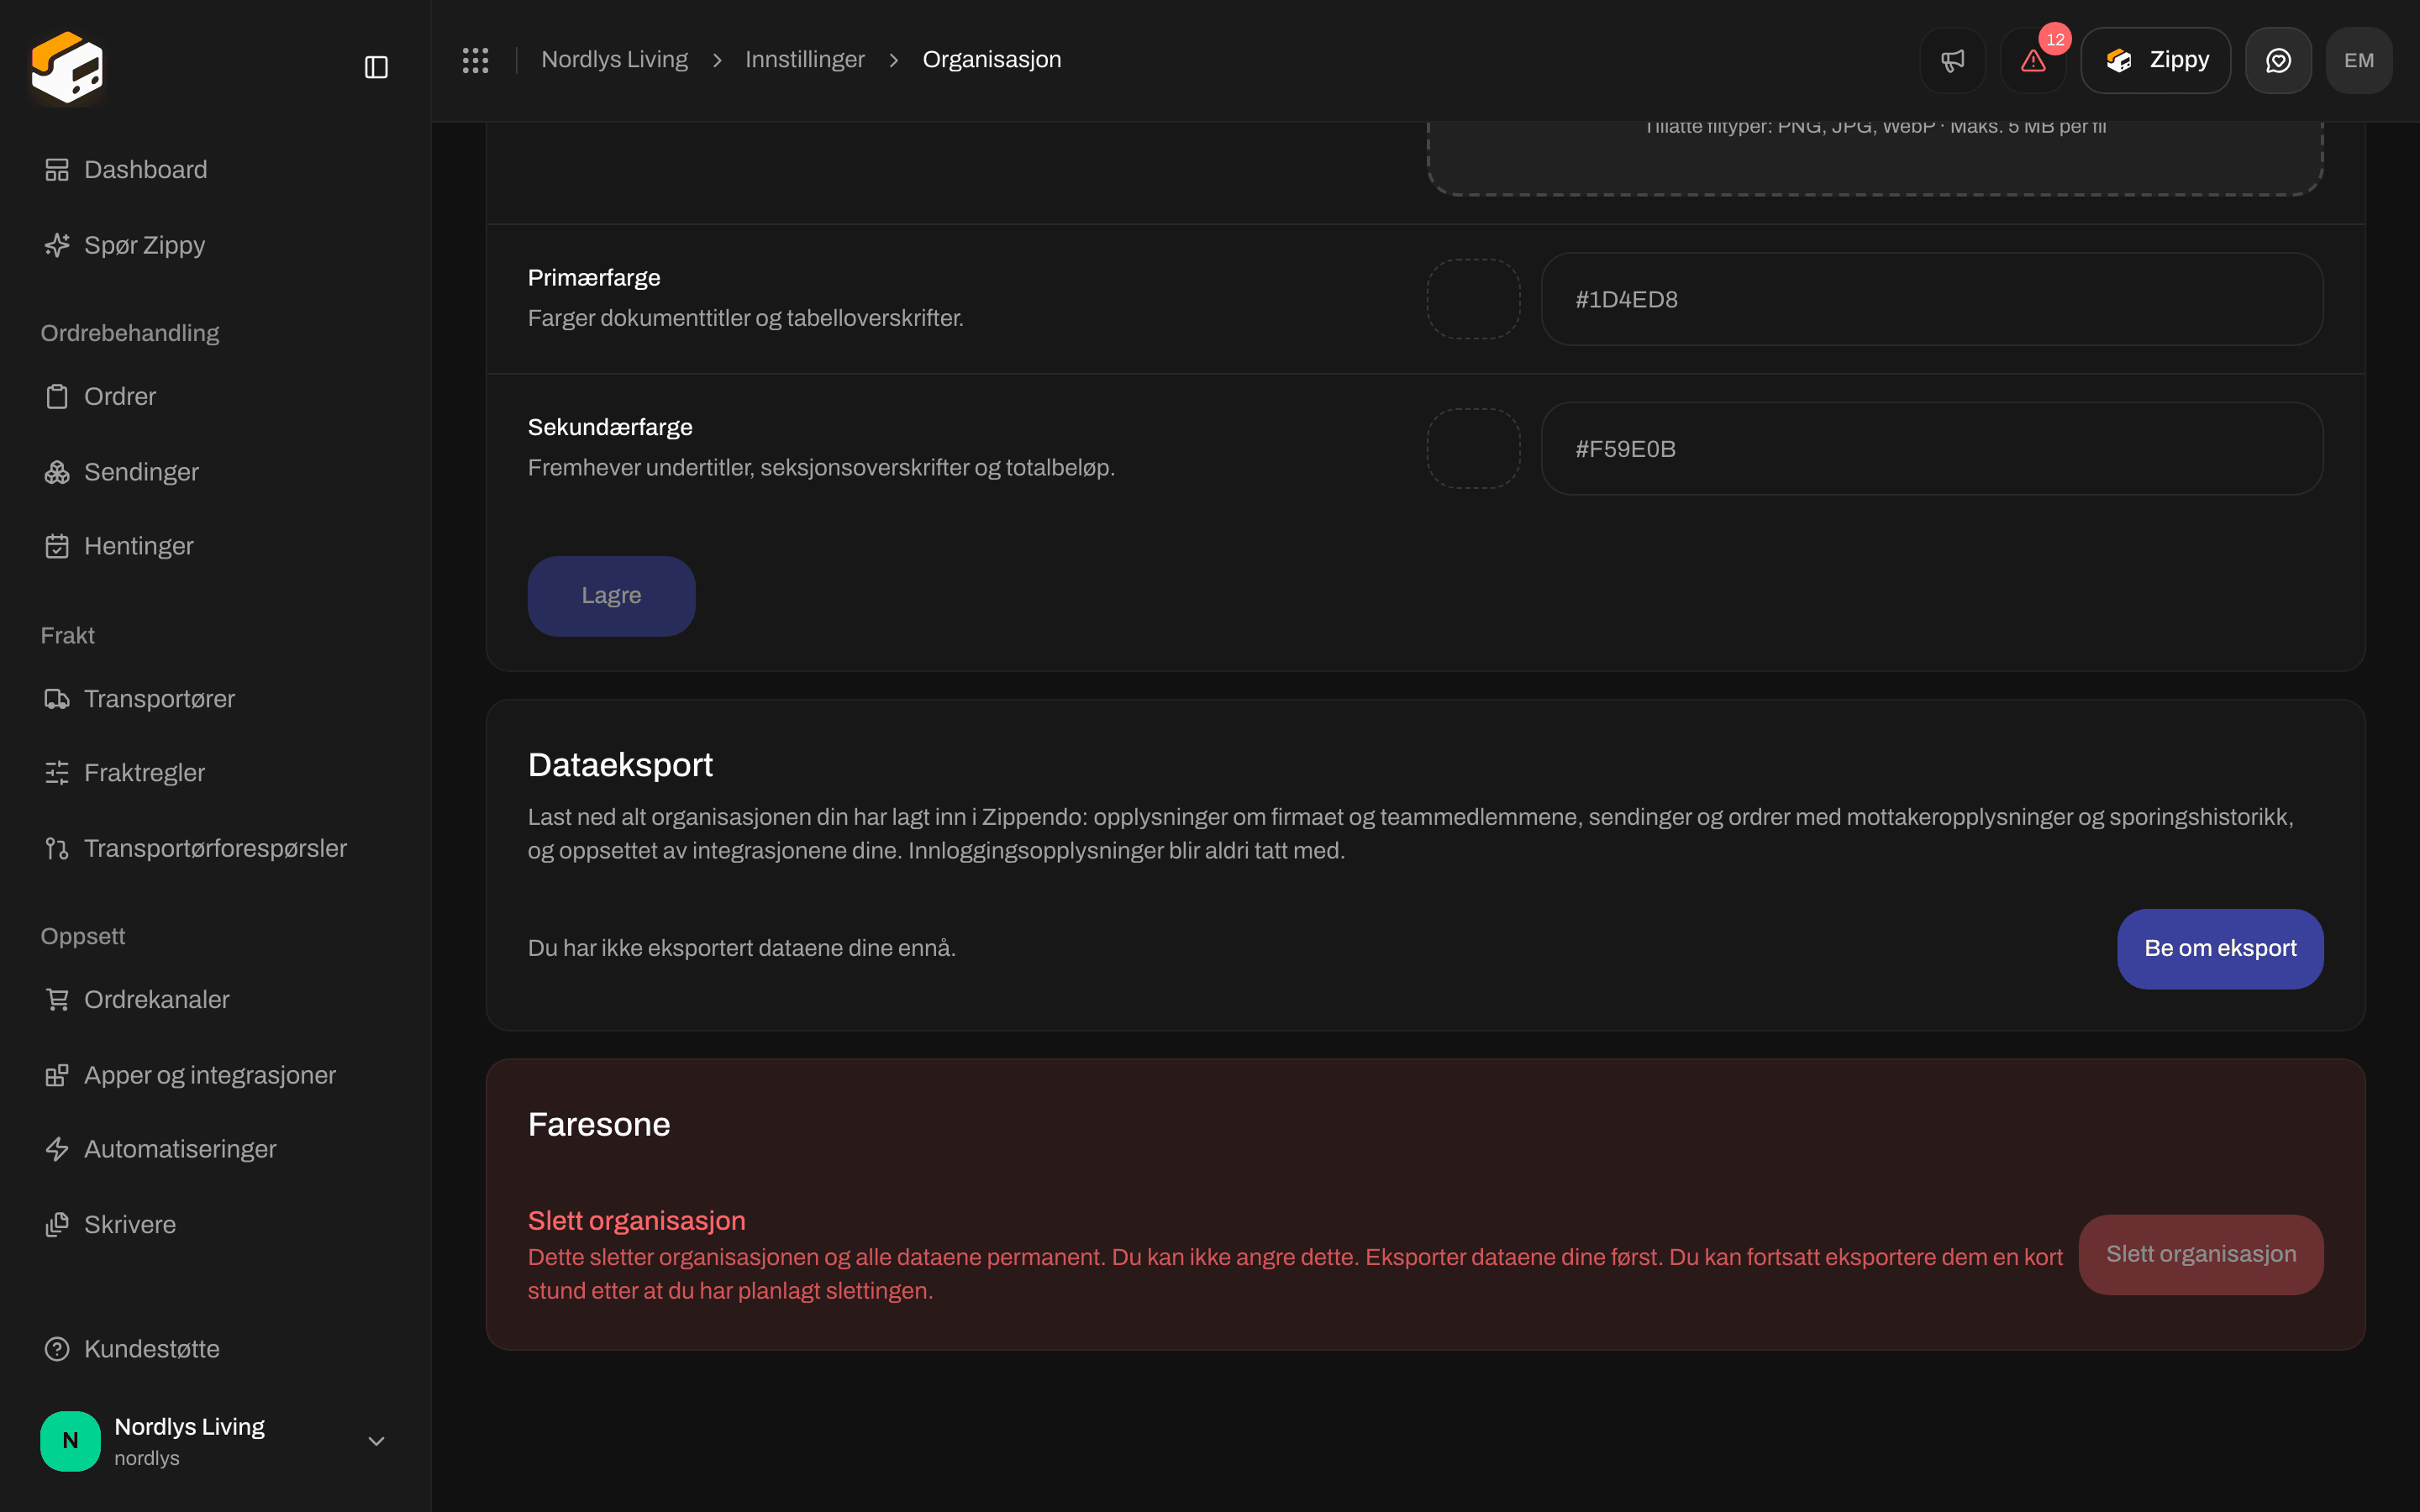Open the announcements megaphone icon
The width and height of the screenshot is (2420, 1512).
coord(1952,60)
